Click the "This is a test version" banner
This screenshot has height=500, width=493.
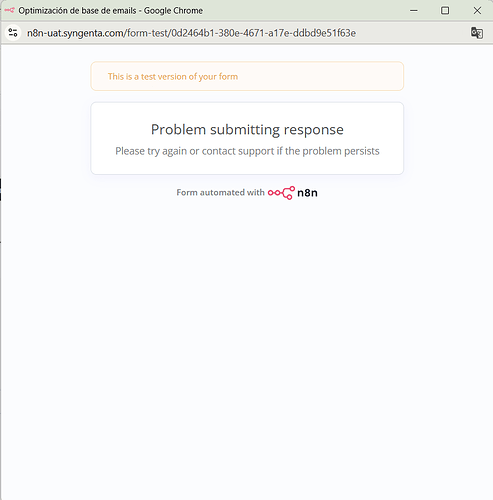[247, 76]
